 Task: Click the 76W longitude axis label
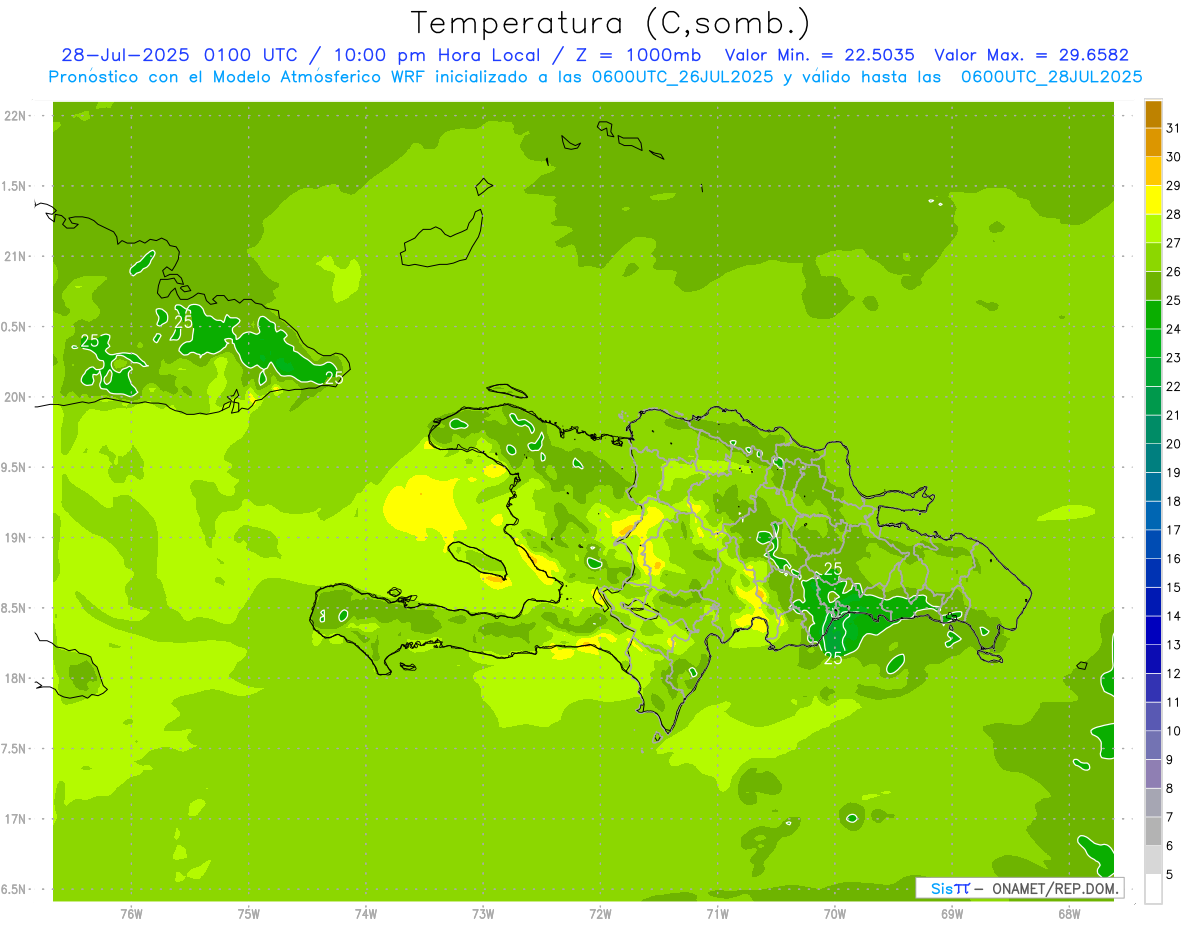coord(131,914)
